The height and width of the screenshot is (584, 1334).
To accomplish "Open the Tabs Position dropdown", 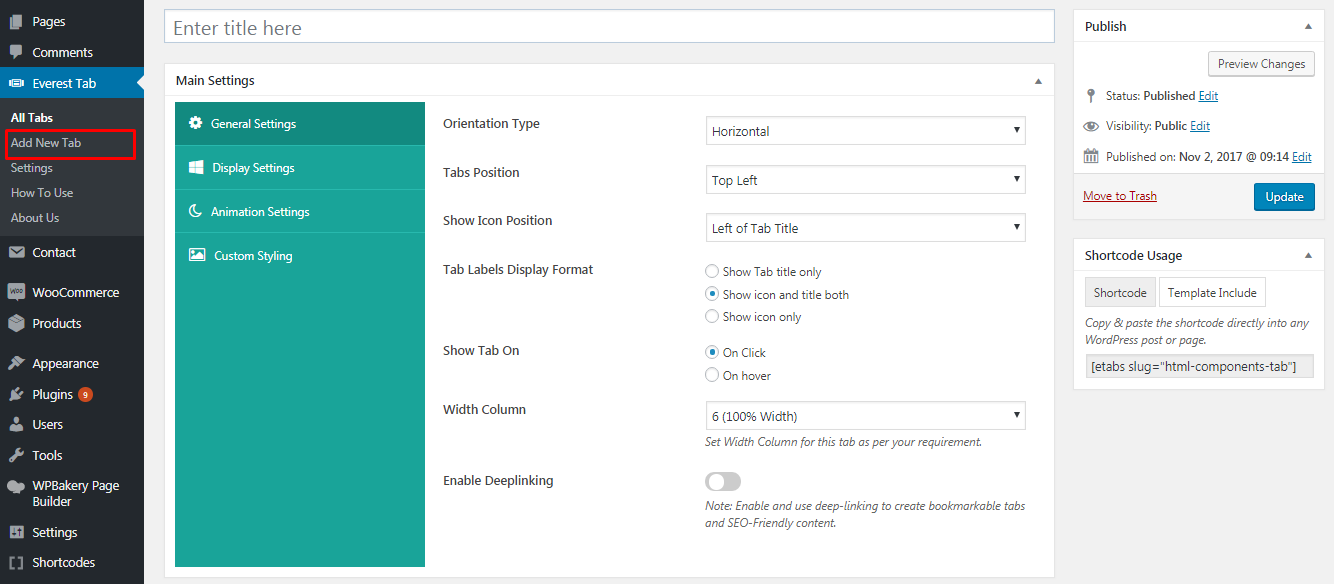I will [x=865, y=180].
